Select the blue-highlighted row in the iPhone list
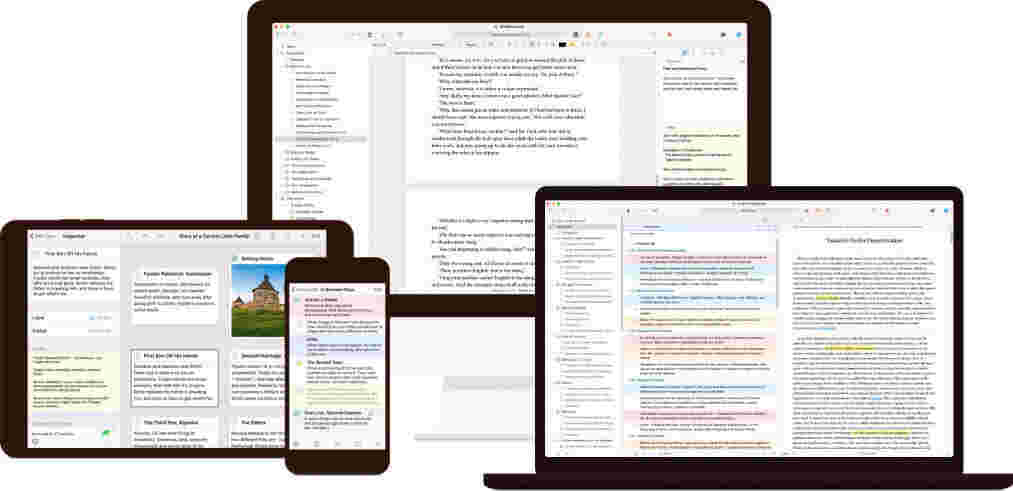 [x=336, y=346]
